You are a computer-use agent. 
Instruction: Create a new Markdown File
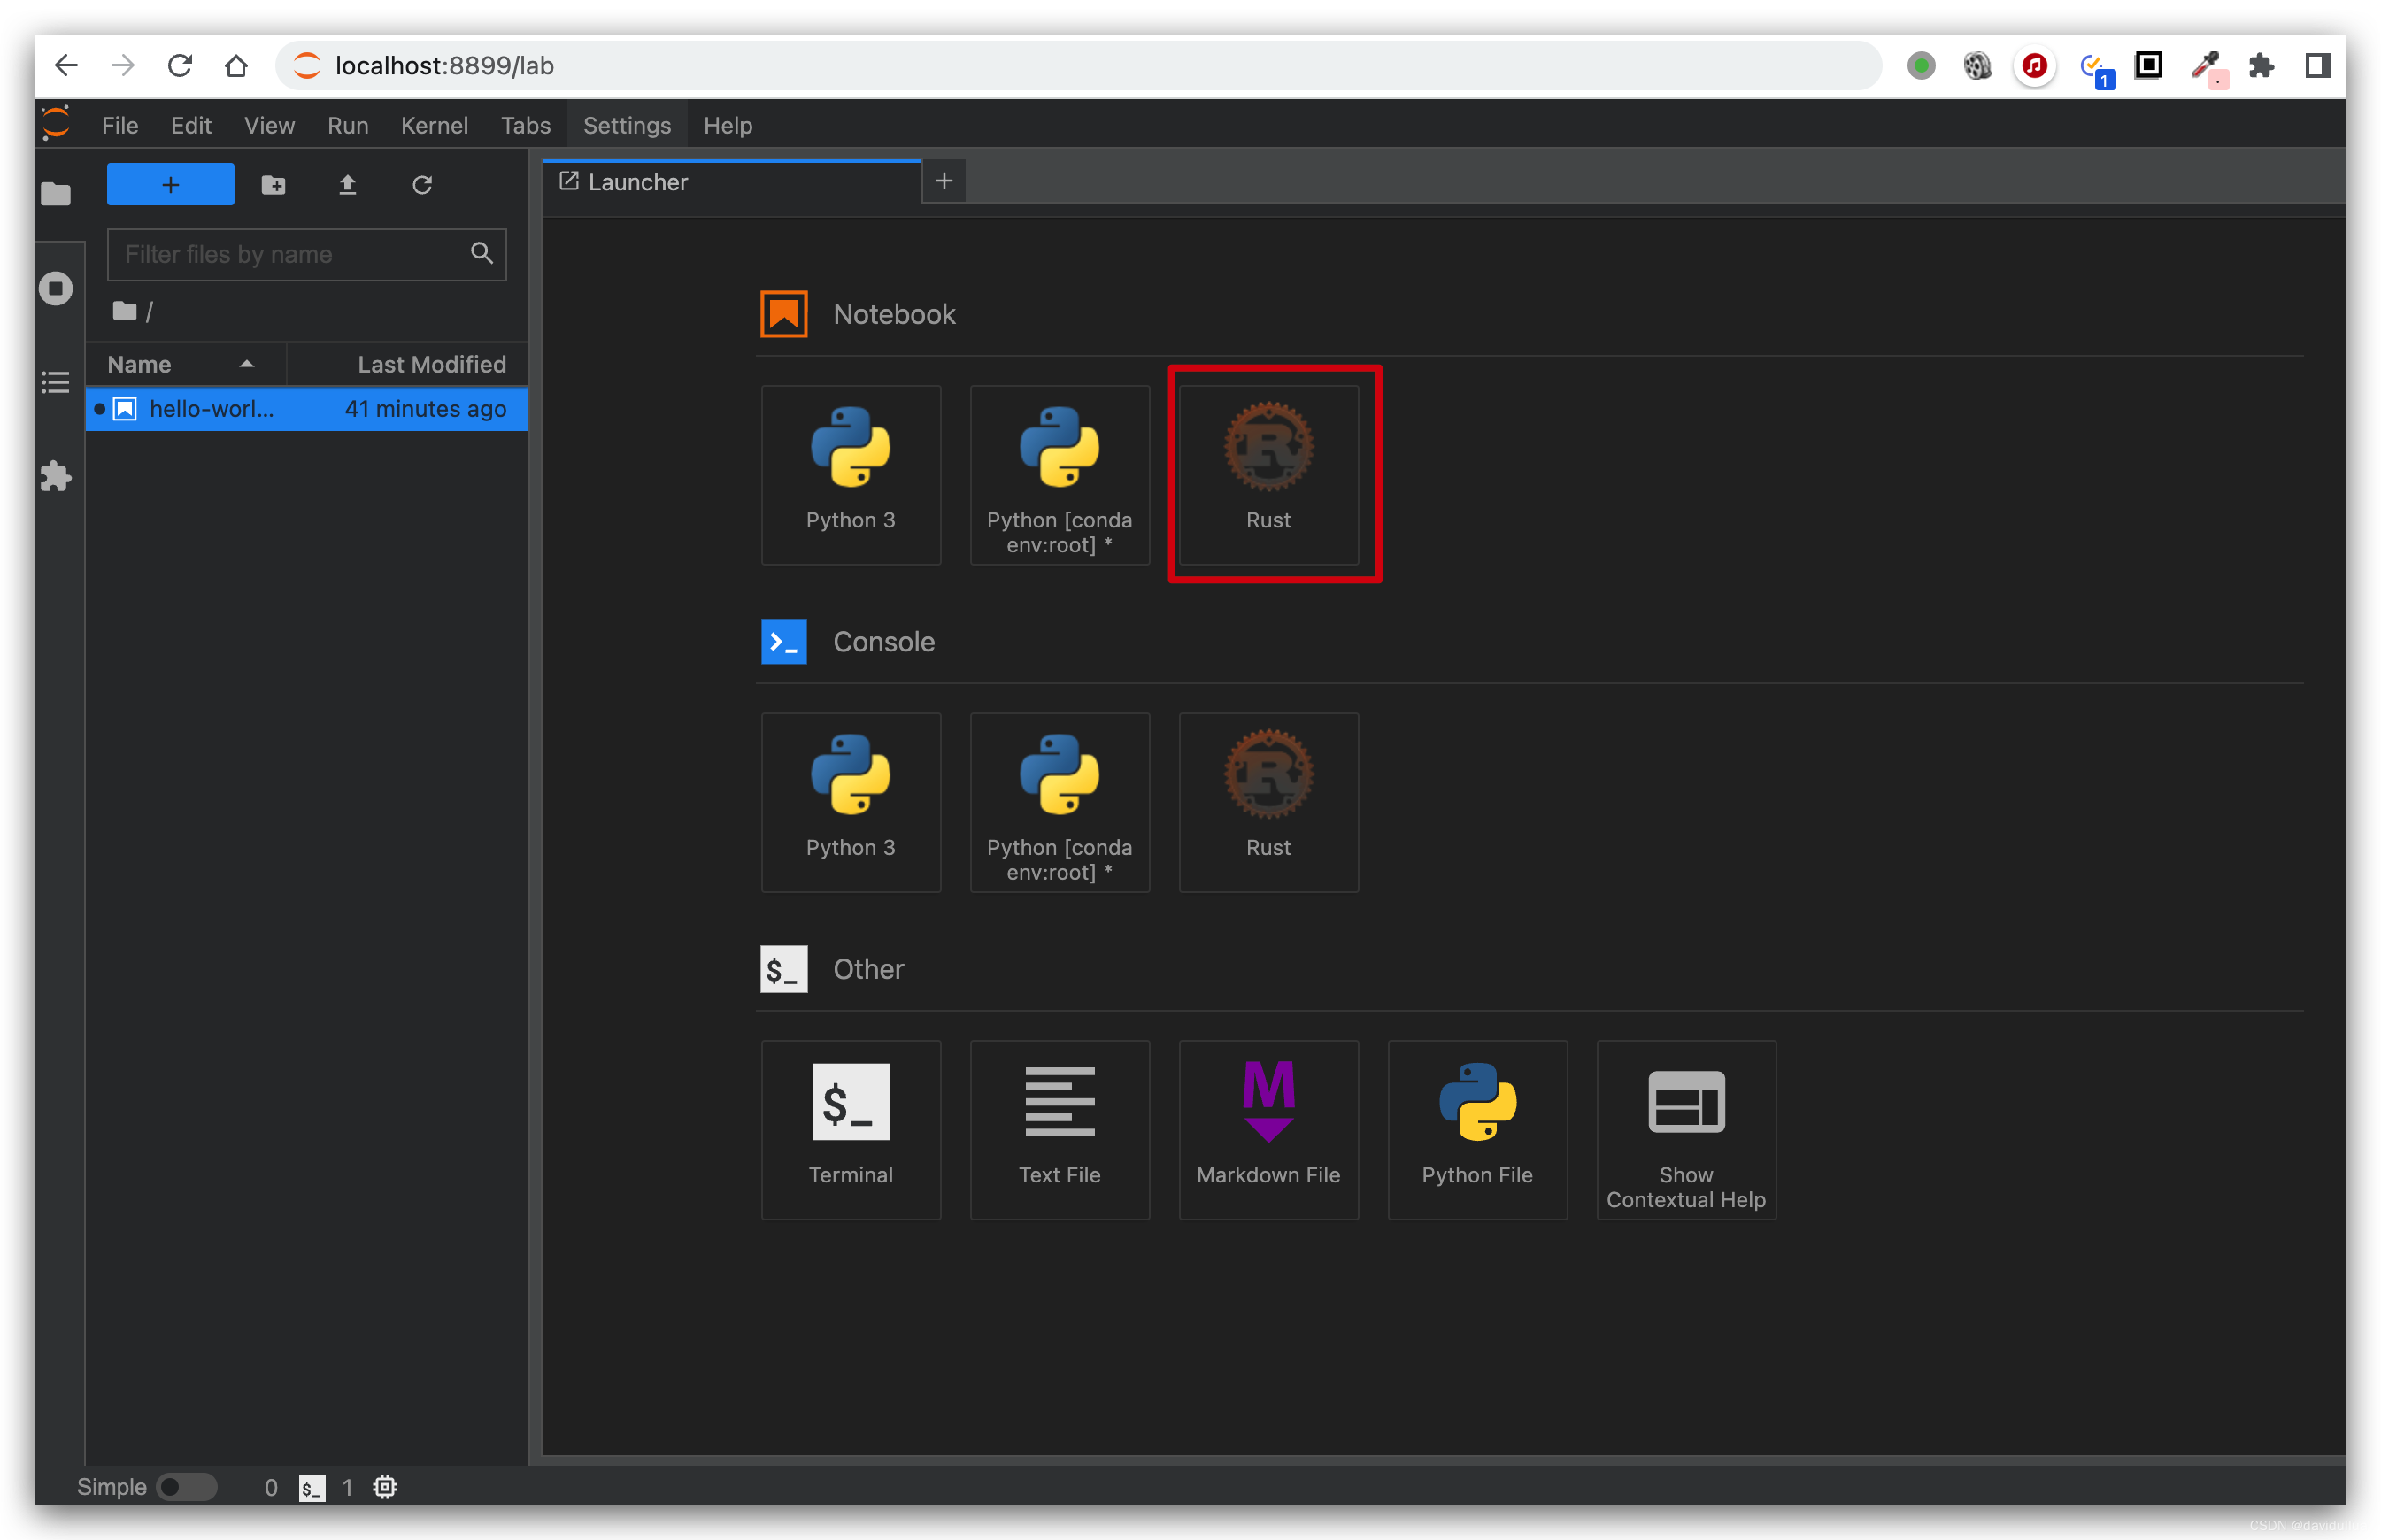pyautogui.click(x=1267, y=1128)
